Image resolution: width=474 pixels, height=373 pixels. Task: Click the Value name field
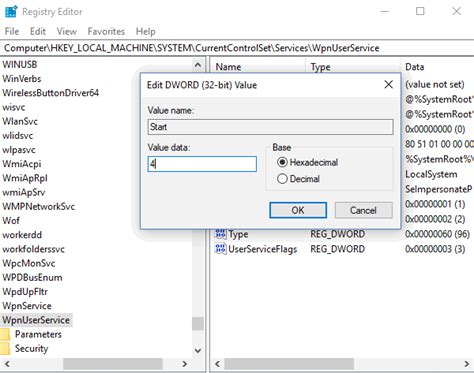coord(270,127)
